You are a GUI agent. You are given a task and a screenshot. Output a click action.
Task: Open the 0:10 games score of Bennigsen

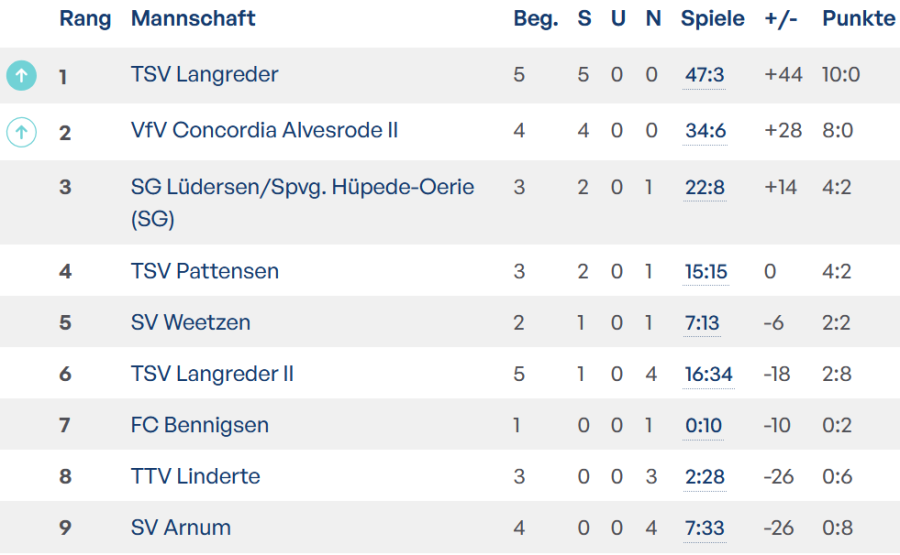coord(703,425)
